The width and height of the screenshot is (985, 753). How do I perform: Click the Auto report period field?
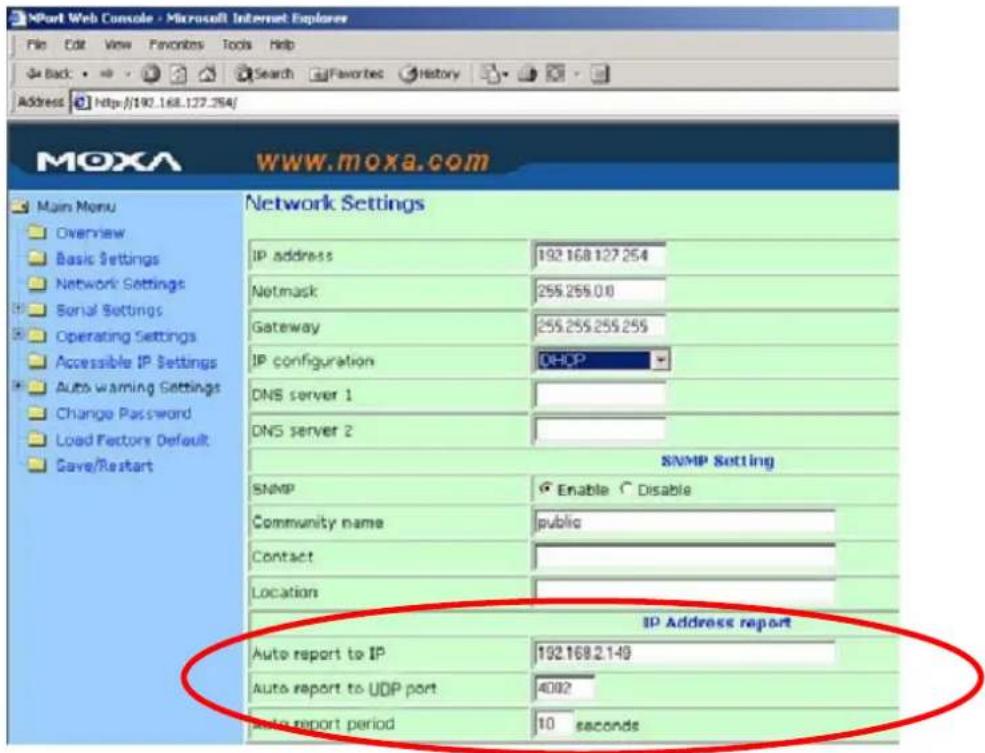(x=553, y=724)
